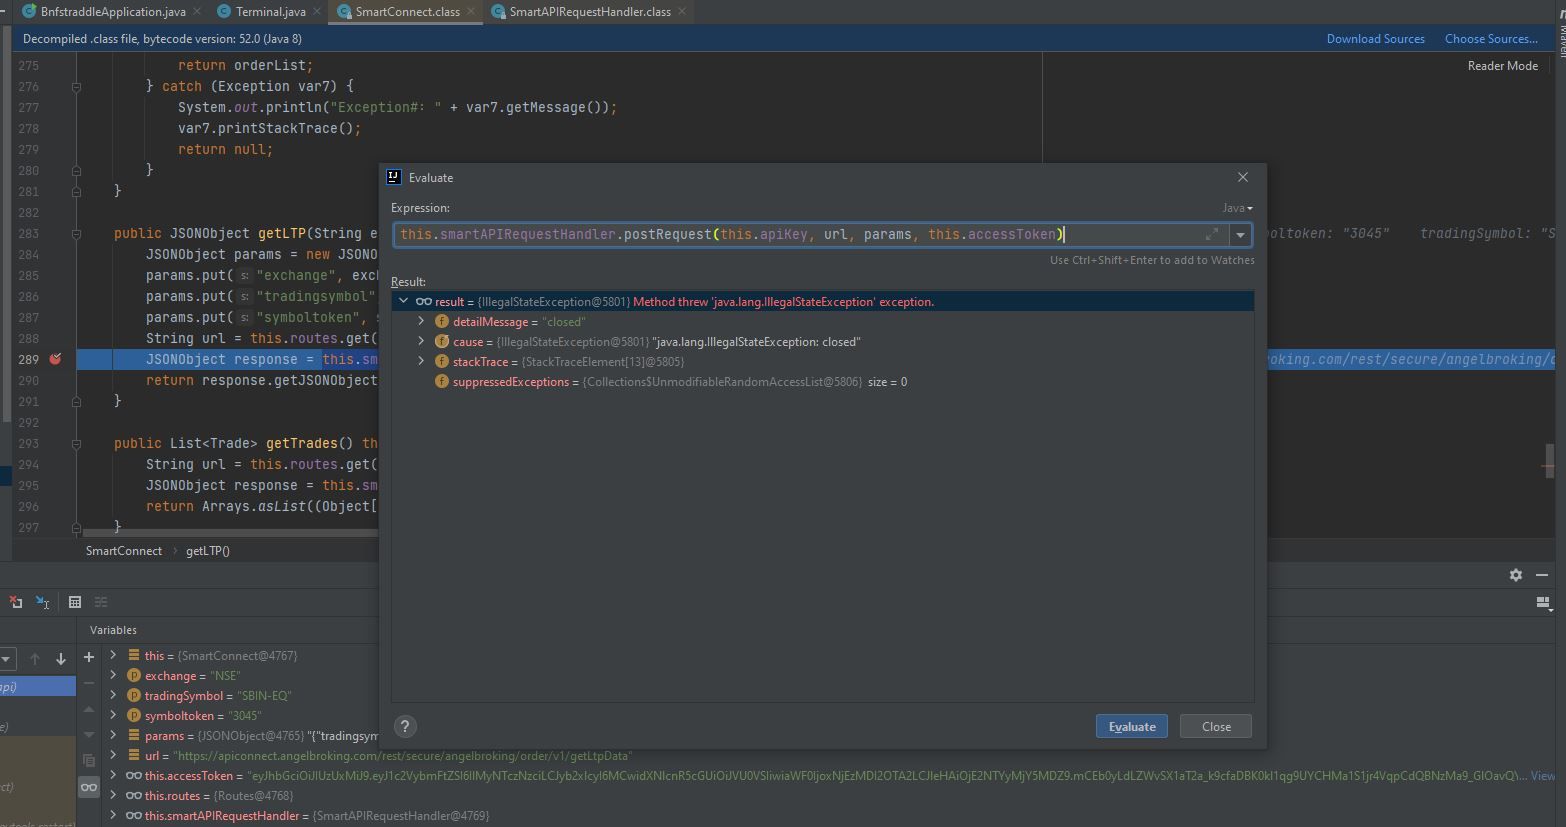The image size is (1566, 827).
Task: Click the Variables panel header
Action: [x=113, y=630]
